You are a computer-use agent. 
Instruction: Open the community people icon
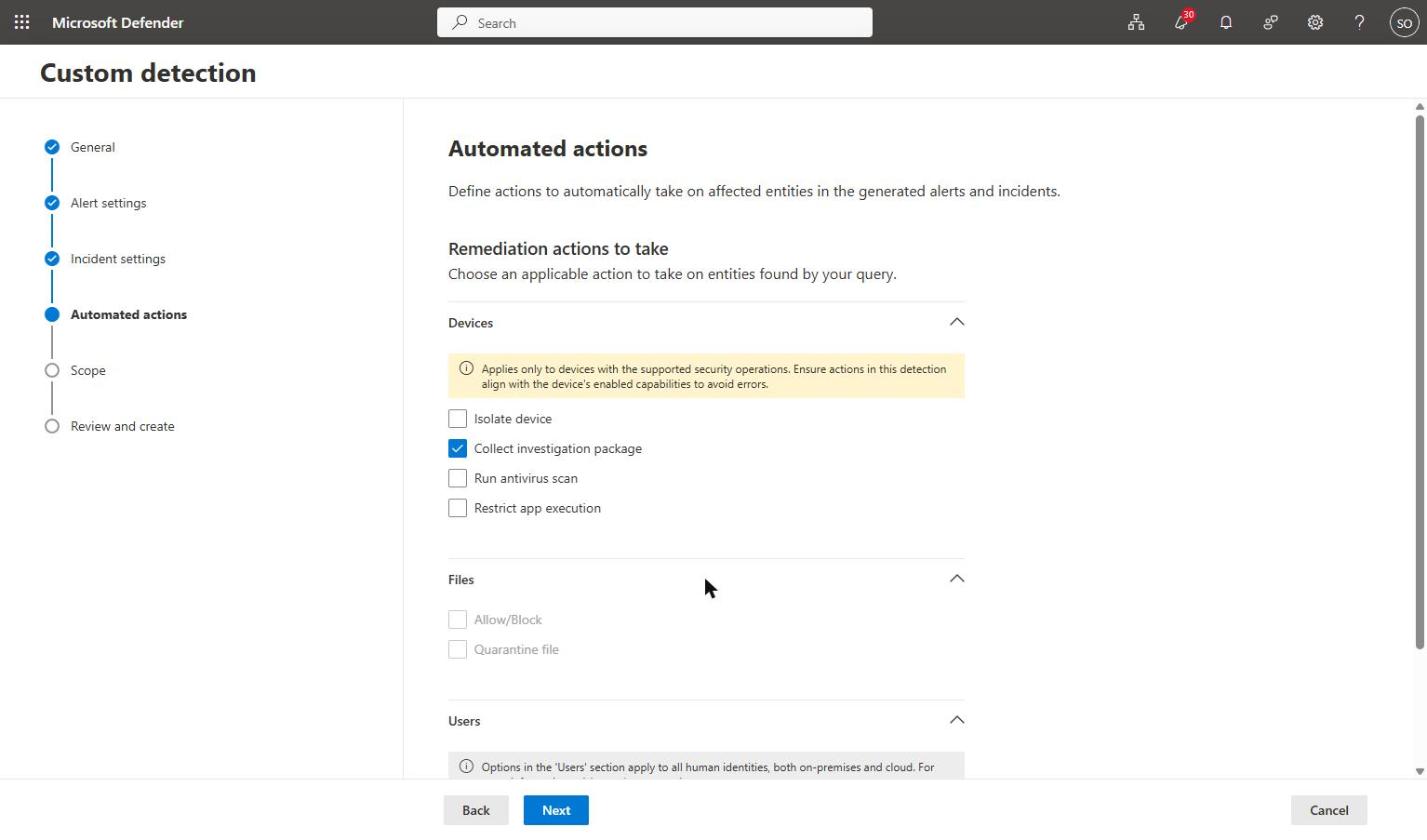(x=1271, y=22)
